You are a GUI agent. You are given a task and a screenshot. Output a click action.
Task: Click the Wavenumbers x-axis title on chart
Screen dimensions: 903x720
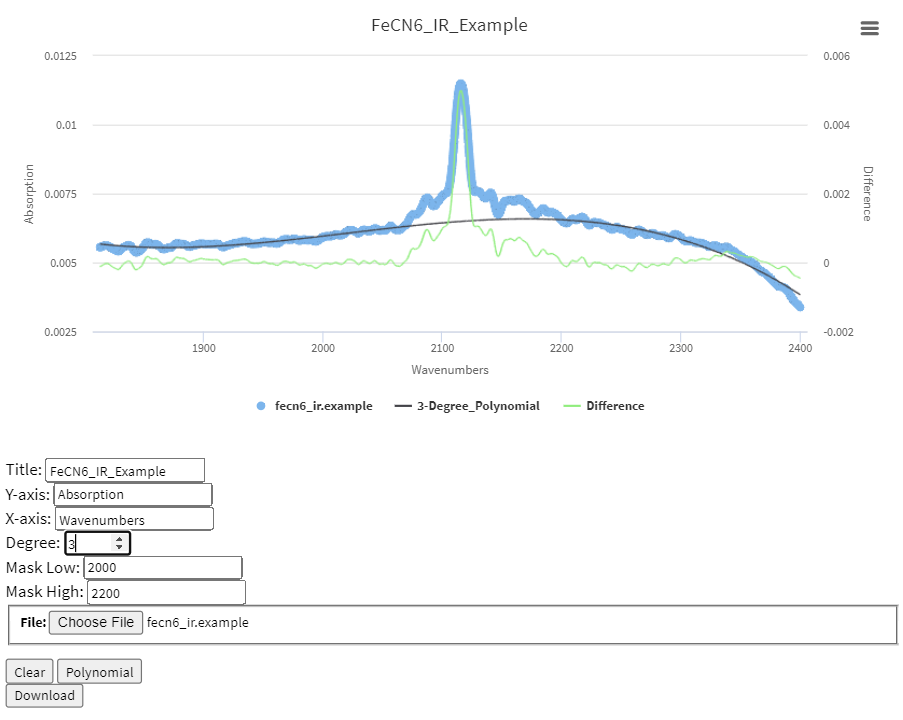pos(450,370)
